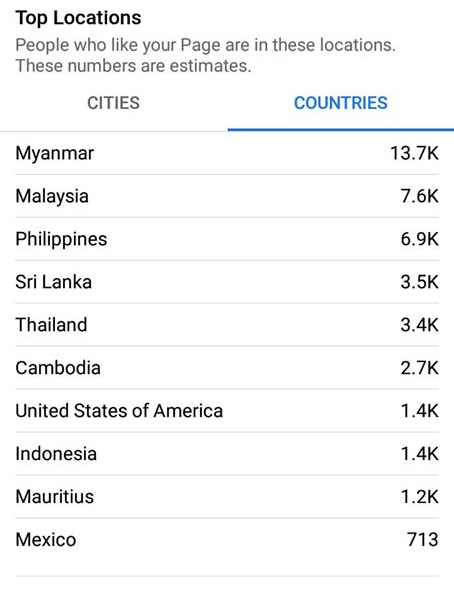Select the Mauritius row
The height and width of the screenshot is (590, 454).
pyautogui.click(x=227, y=496)
